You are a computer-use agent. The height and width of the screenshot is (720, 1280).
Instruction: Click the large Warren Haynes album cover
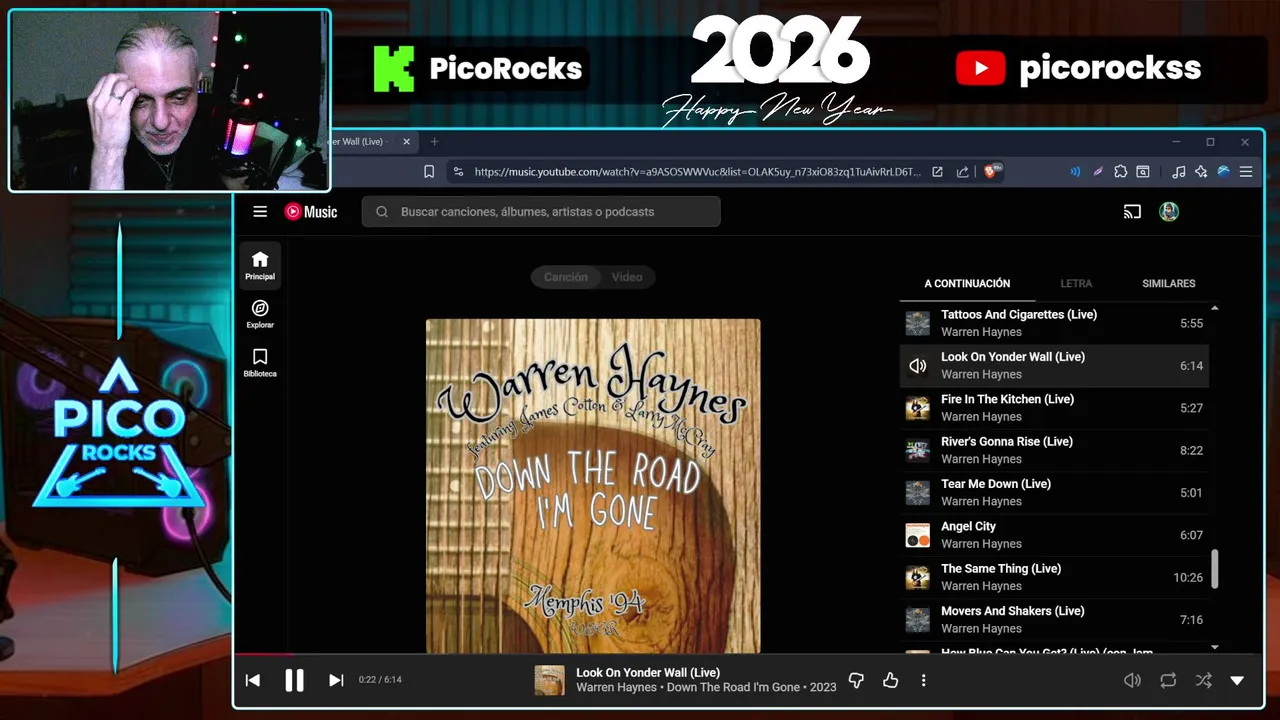pyautogui.click(x=593, y=486)
